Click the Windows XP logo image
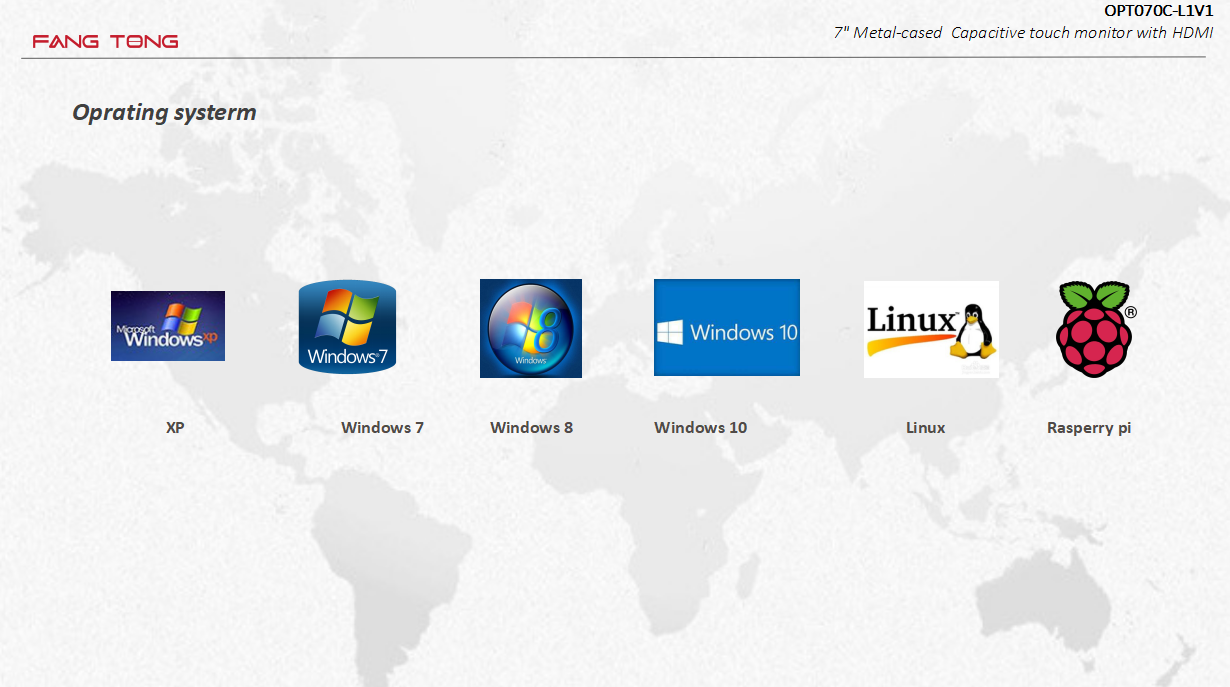 [x=168, y=326]
